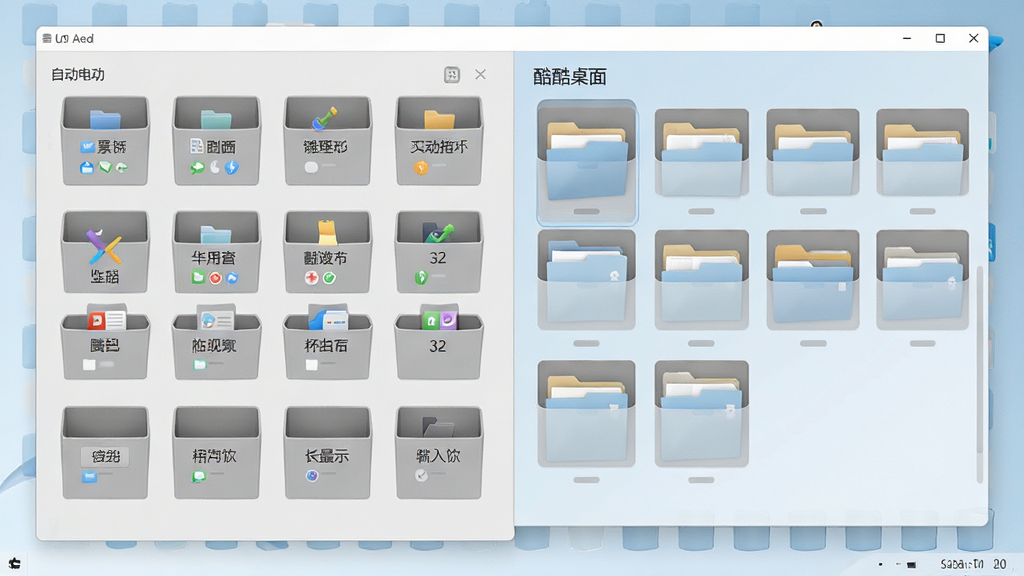Image resolution: width=1024 pixels, height=576 pixels.
Task: Click the purple round icon in the "长量示" bin
Action: pos(312,475)
